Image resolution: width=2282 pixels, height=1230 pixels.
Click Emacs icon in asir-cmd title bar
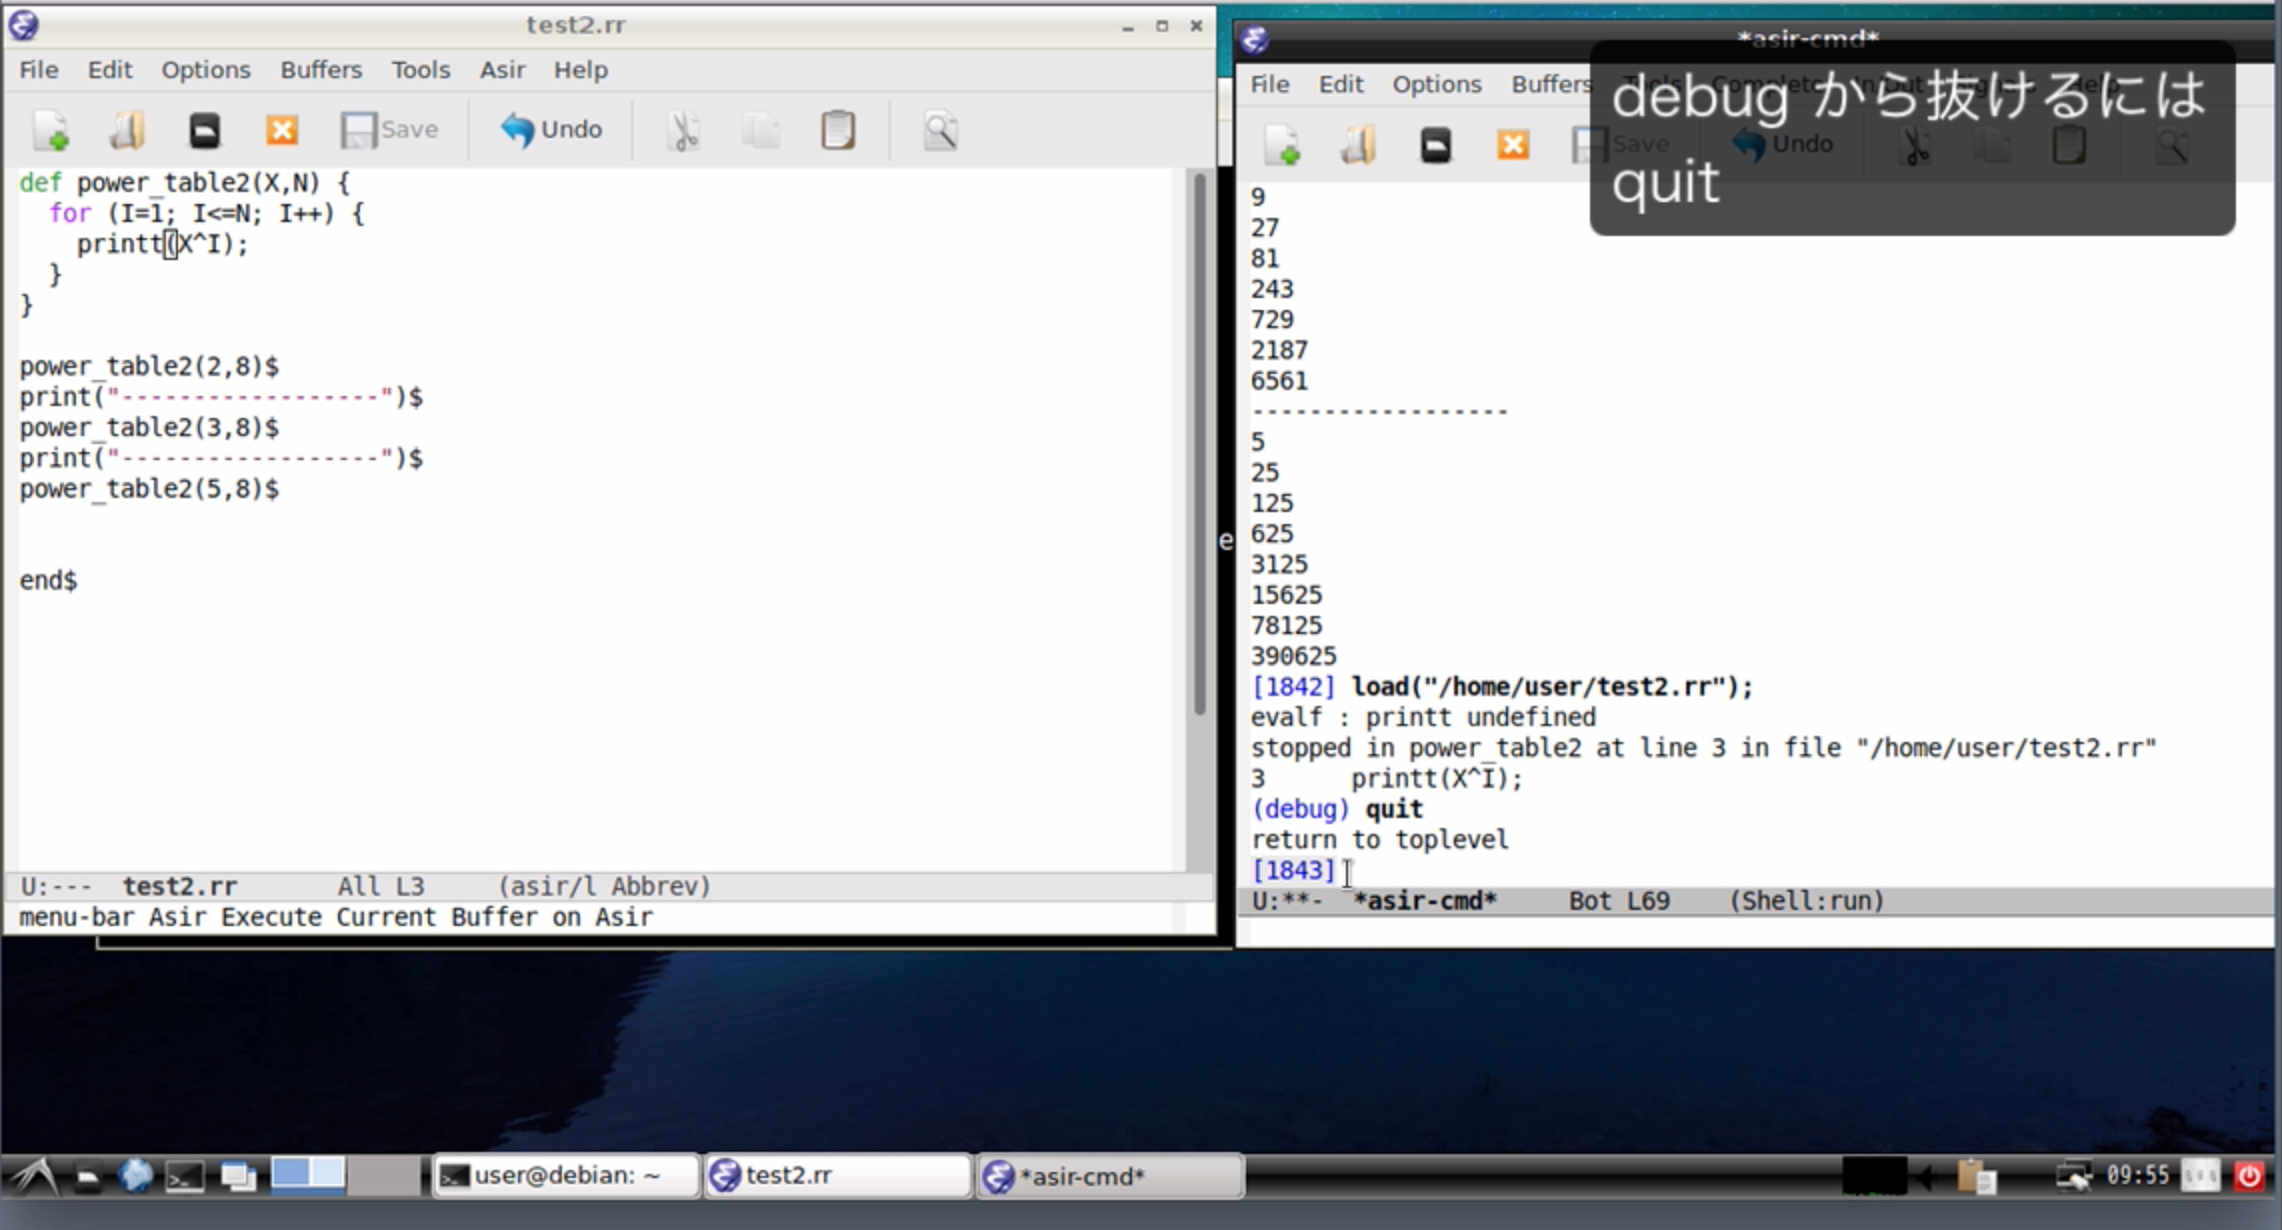point(1255,39)
